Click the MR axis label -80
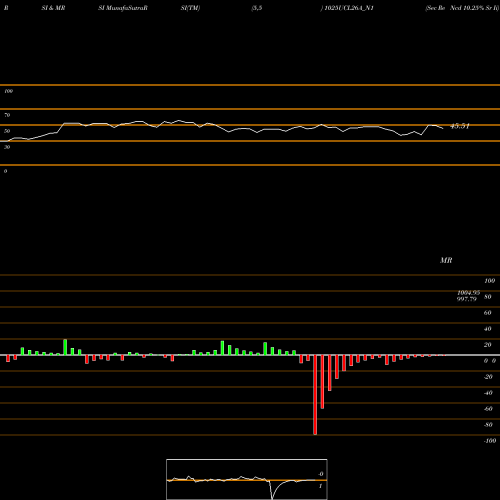The width and height of the screenshot is (500, 500). (x=488, y=425)
